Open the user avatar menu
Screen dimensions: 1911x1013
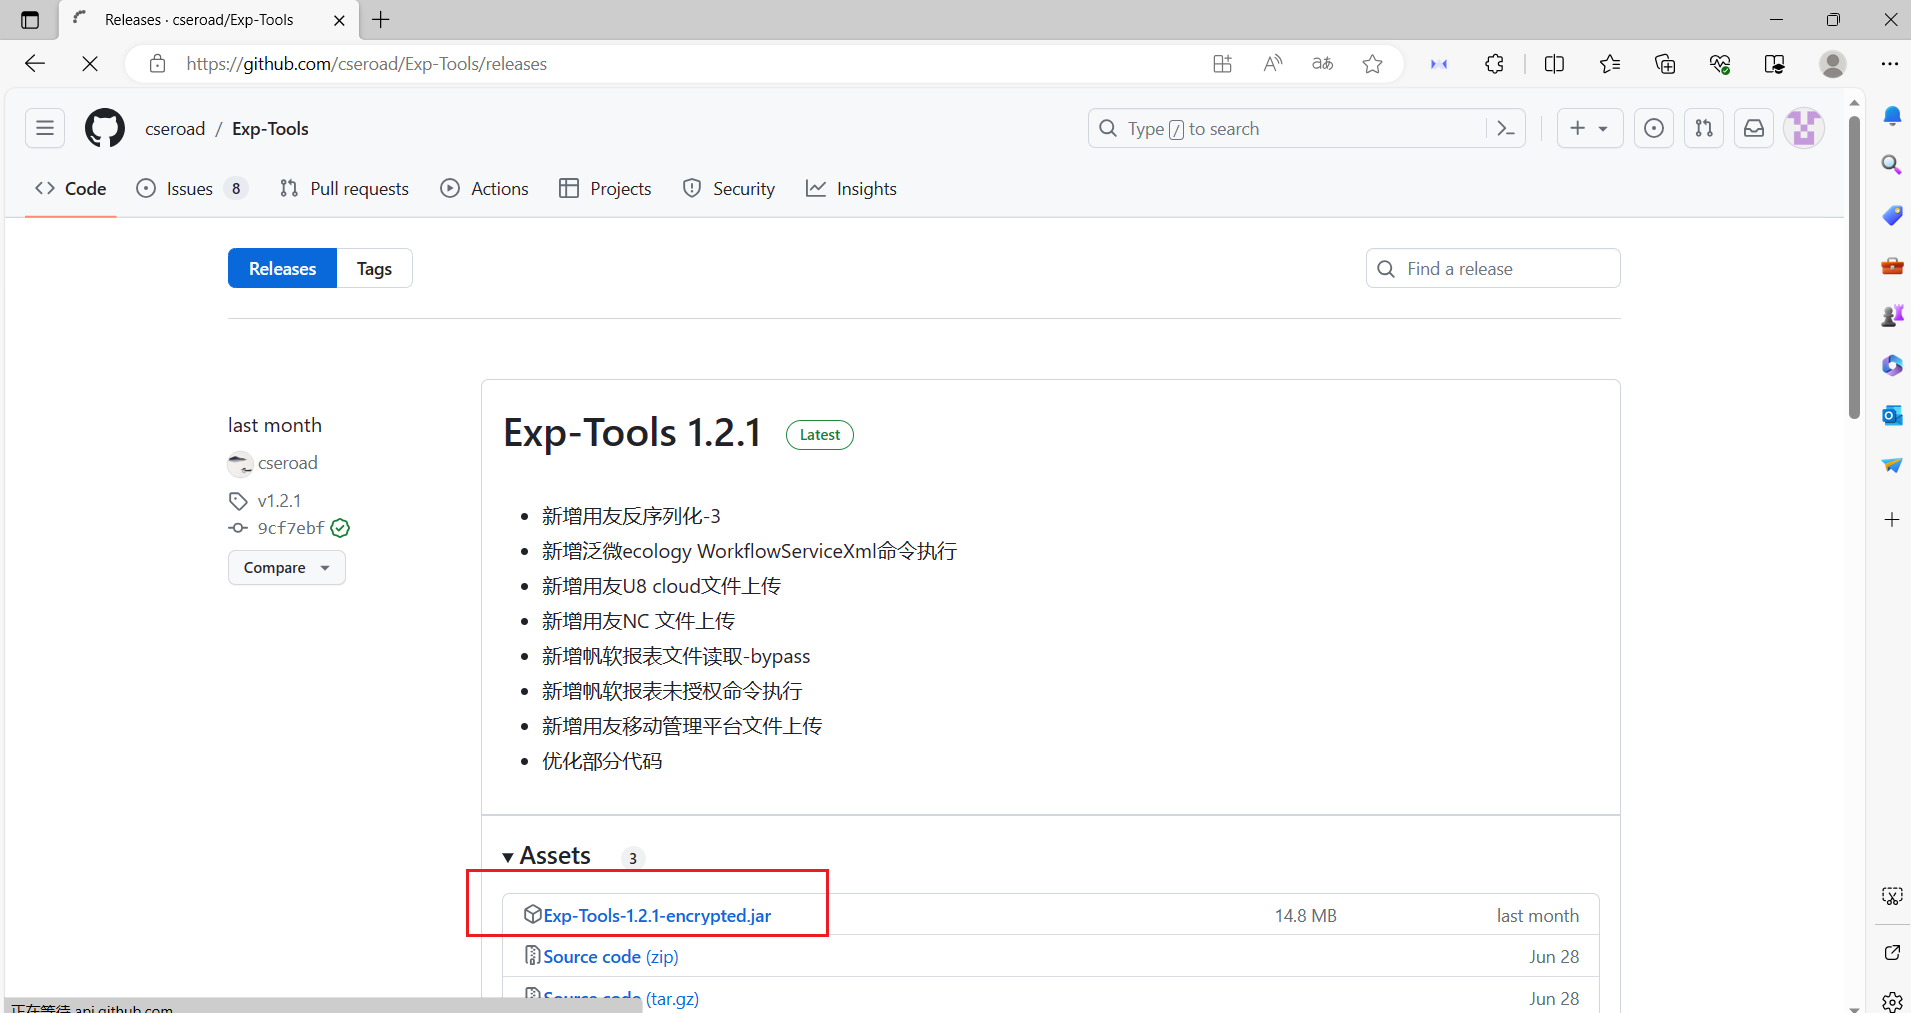tap(1804, 128)
